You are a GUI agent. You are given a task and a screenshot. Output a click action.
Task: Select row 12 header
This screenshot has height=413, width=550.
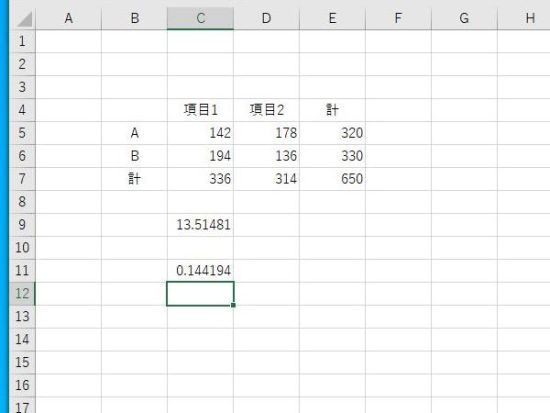click(x=22, y=293)
